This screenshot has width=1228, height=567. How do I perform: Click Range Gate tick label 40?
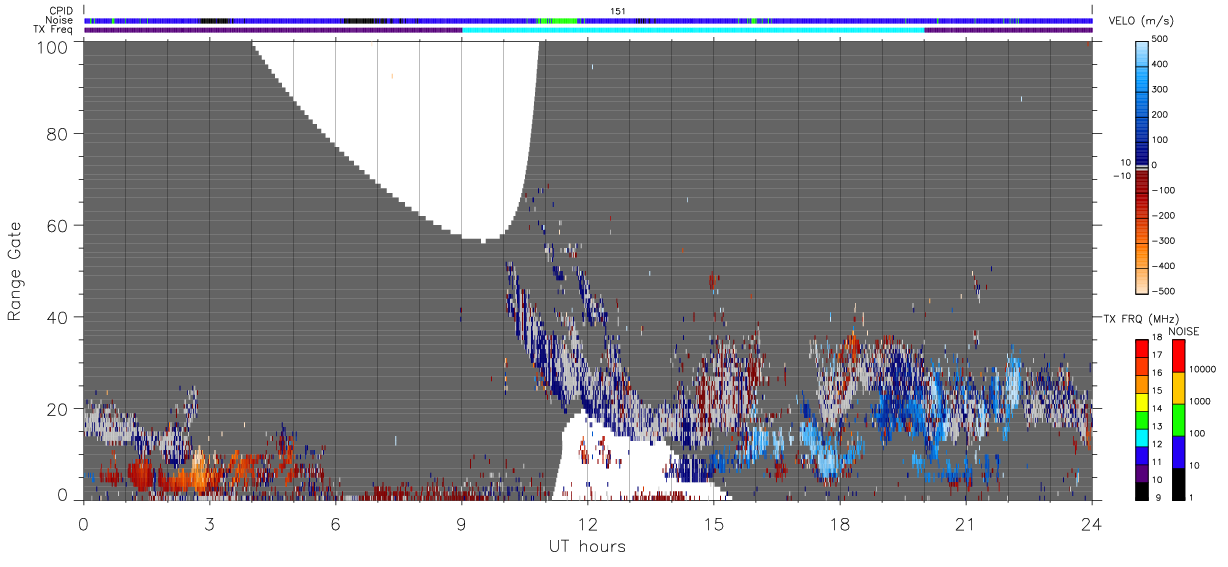[x=55, y=317]
